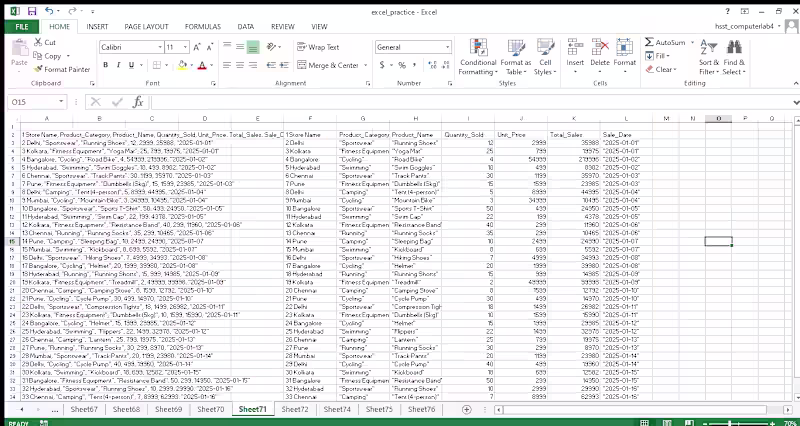800x426 pixels.
Task: Increase font size with the larger A
Action: [197, 47]
